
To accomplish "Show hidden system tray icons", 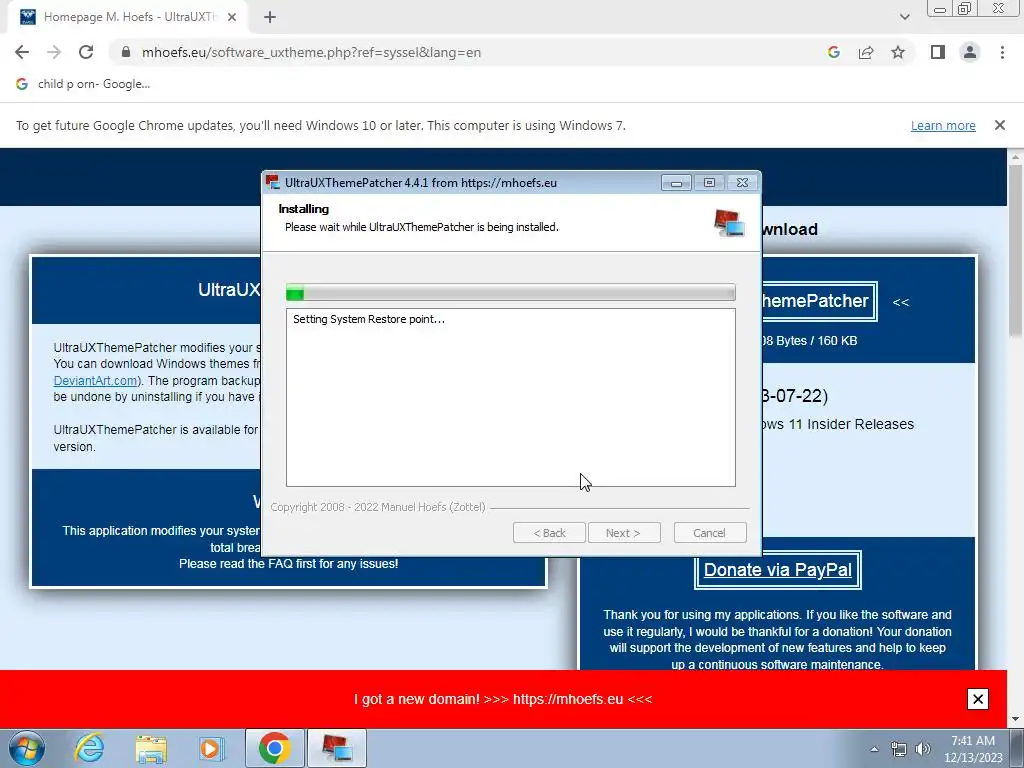I will click(874, 749).
